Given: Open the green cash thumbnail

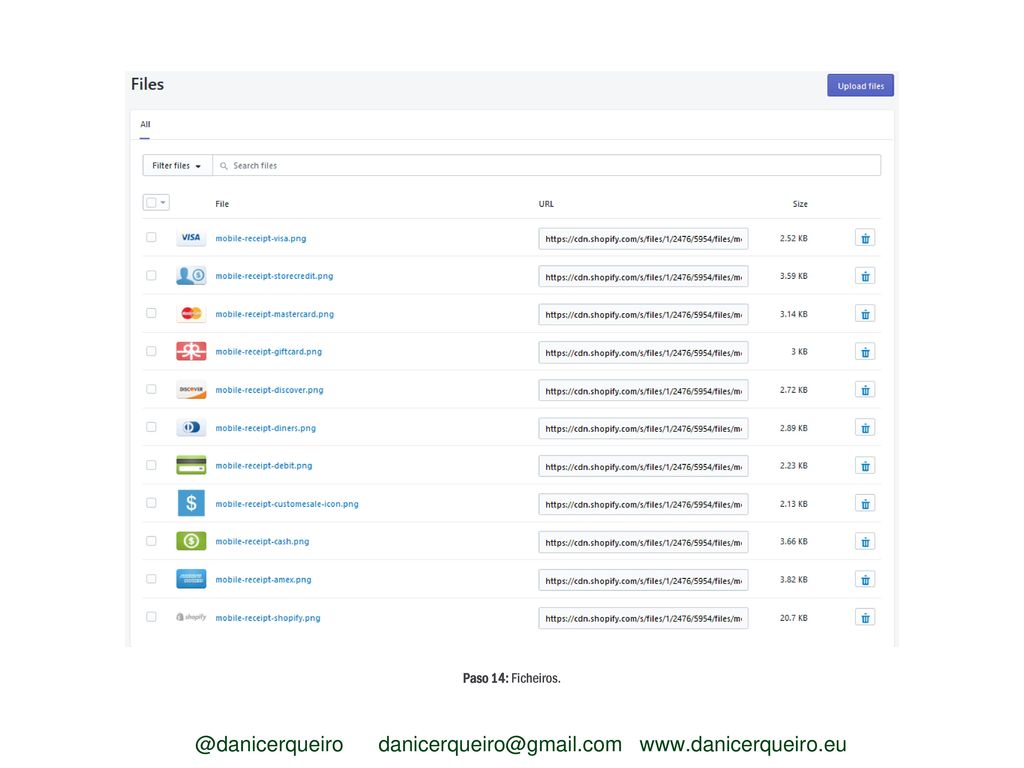Looking at the screenshot, I should 191,541.
